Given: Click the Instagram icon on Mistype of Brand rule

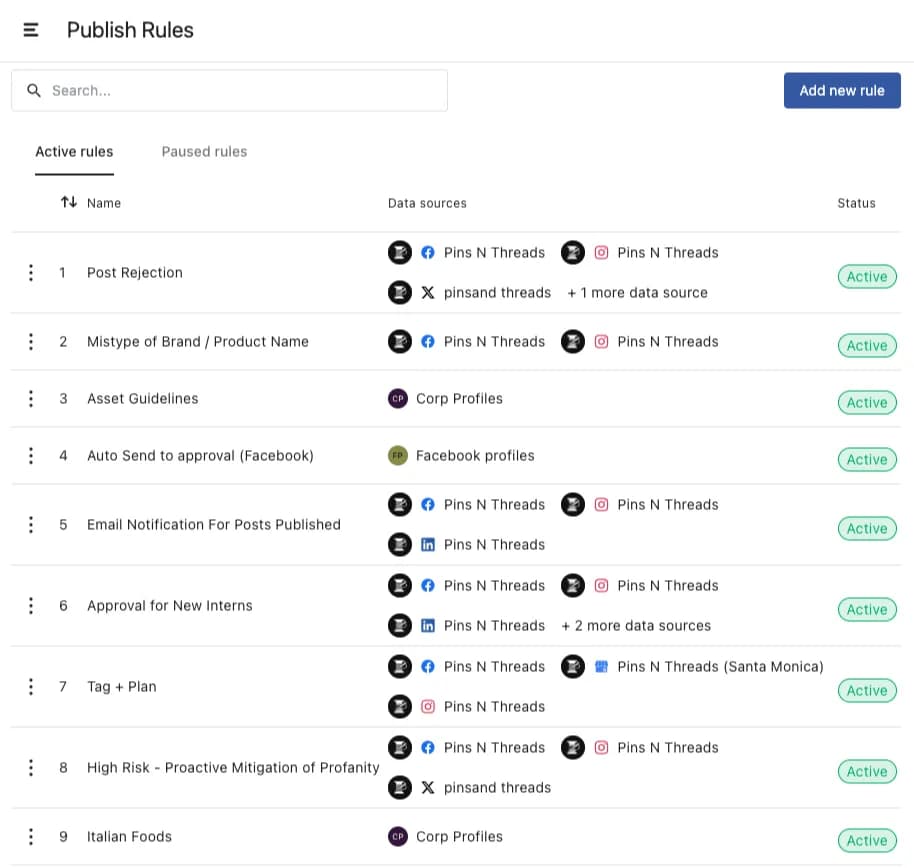Looking at the screenshot, I should point(601,341).
